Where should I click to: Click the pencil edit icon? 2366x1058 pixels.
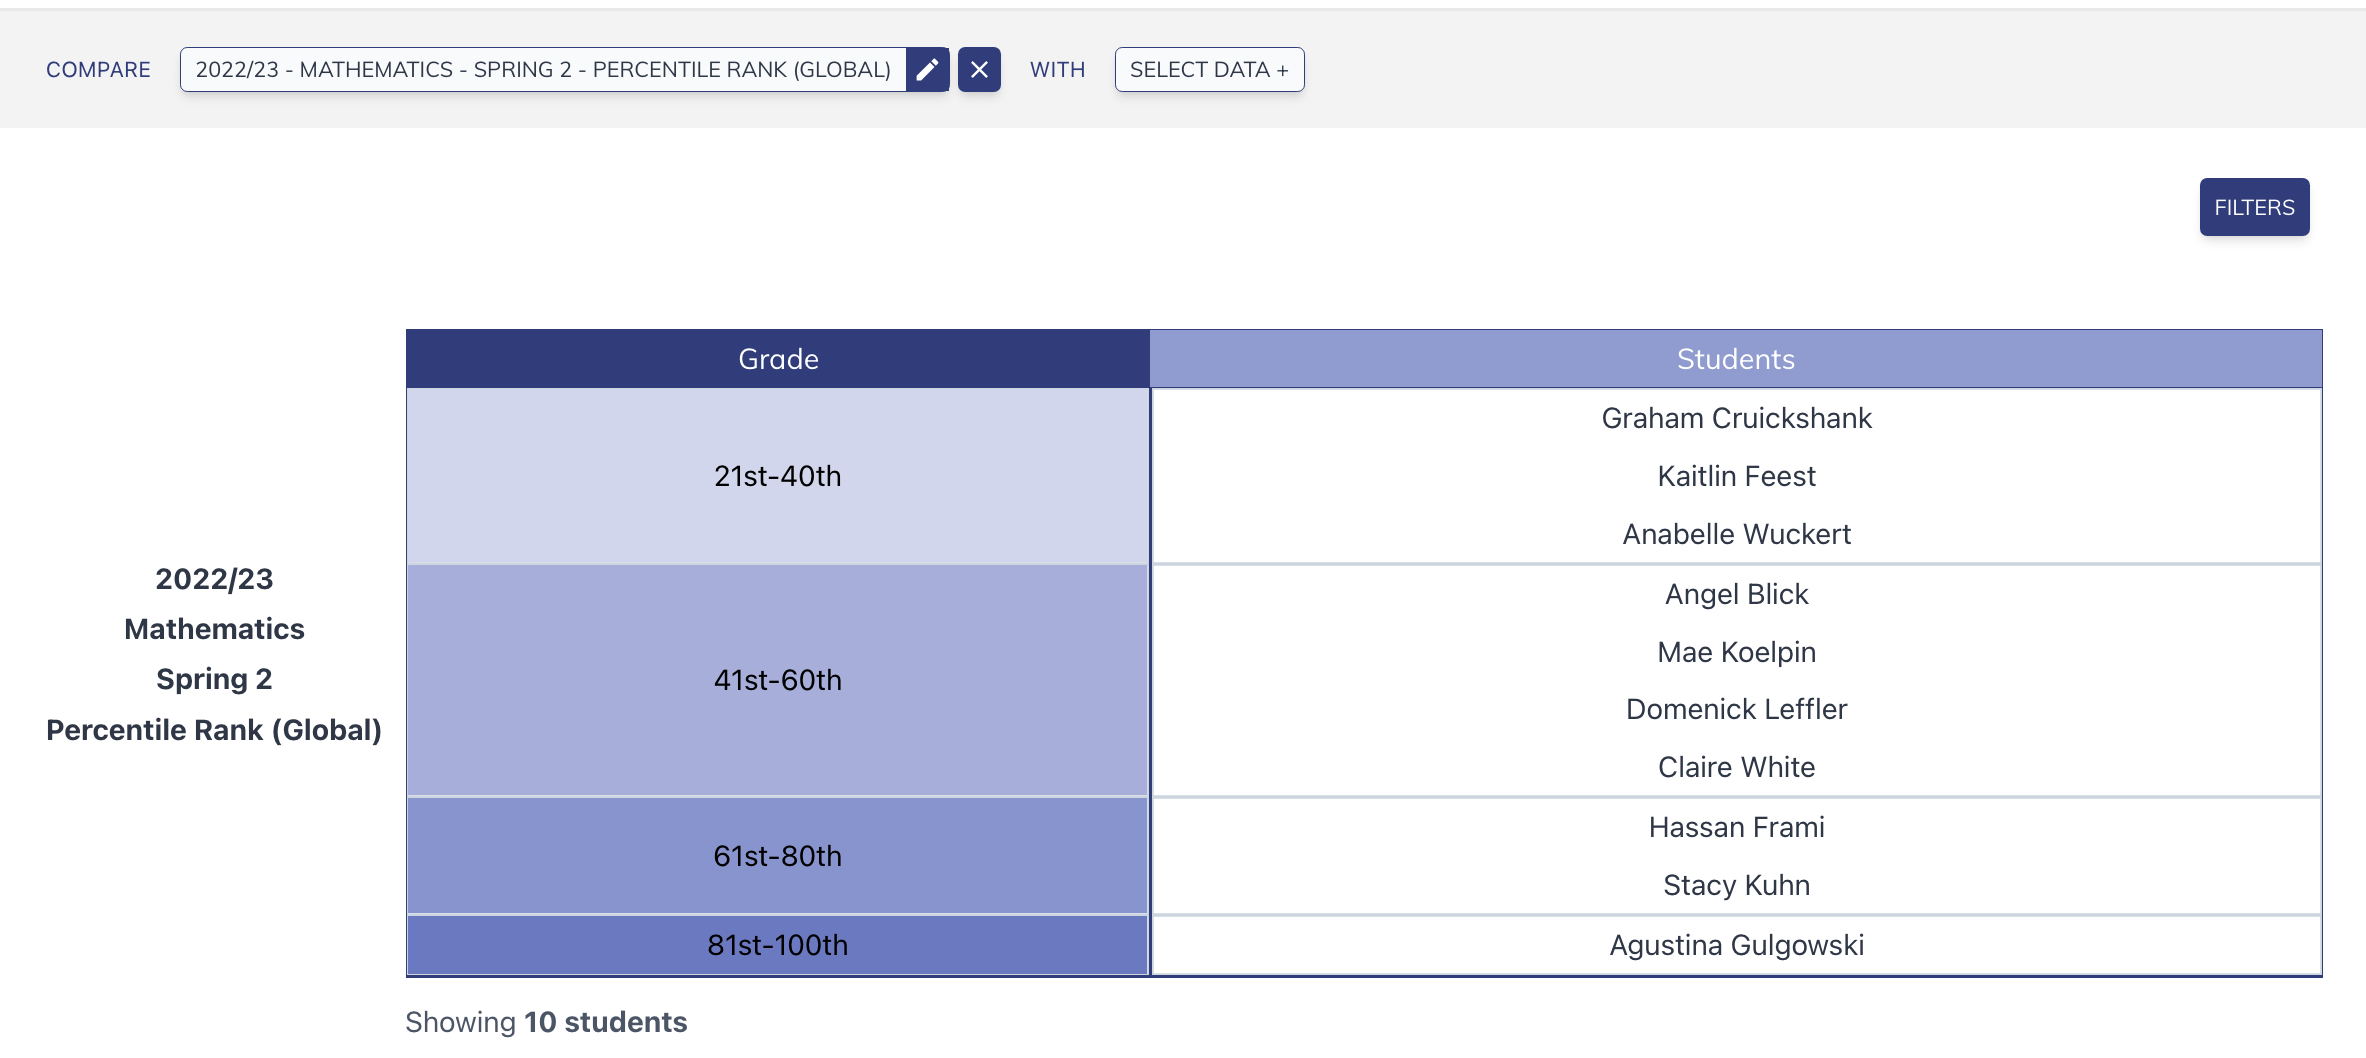point(927,70)
